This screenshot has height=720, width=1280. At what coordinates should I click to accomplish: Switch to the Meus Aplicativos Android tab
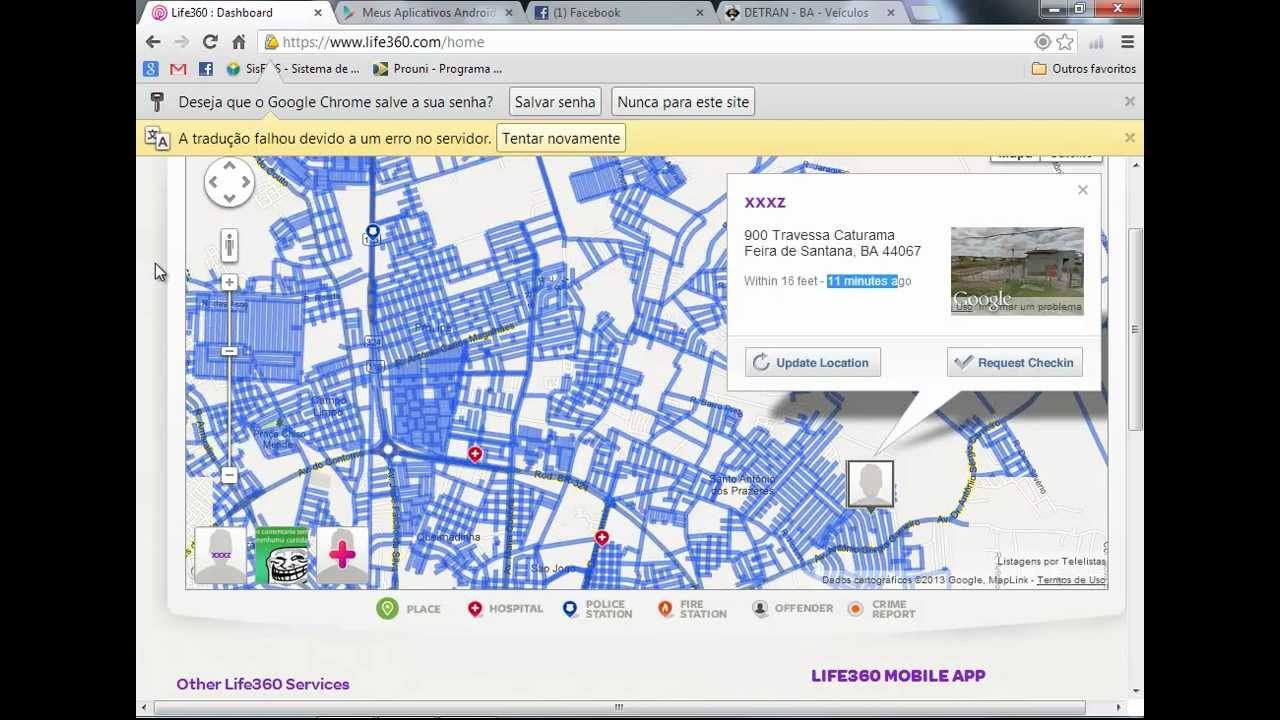pyautogui.click(x=430, y=13)
